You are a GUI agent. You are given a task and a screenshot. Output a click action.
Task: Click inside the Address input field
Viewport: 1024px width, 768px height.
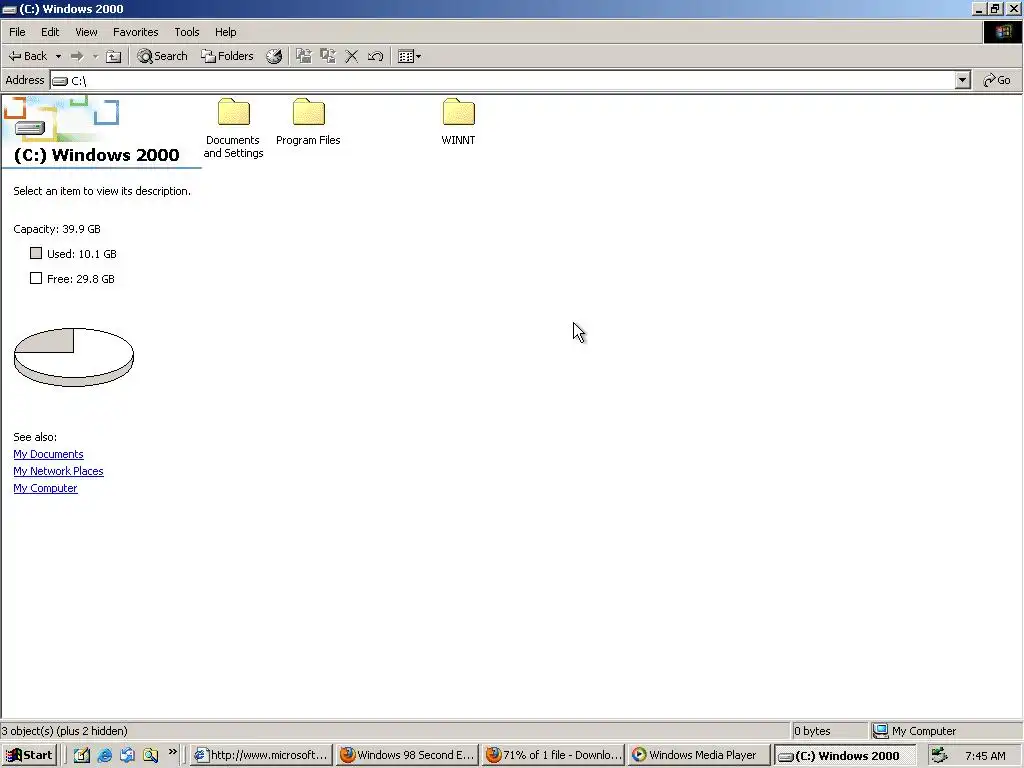(503, 80)
